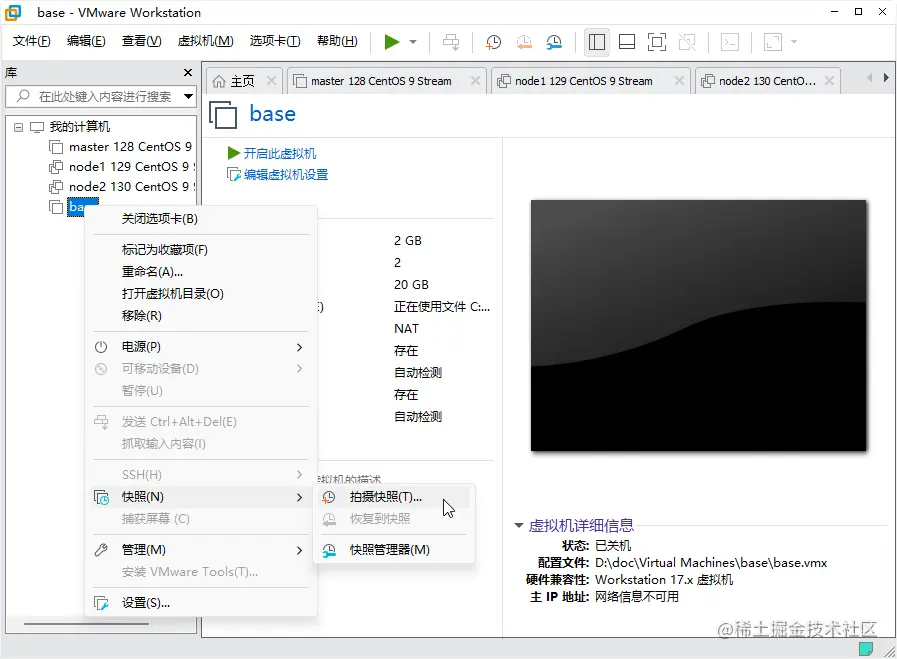Viewport: 897px width, 659px height.
Task: Click the NAT network adapter value
Action: pos(406,329)
